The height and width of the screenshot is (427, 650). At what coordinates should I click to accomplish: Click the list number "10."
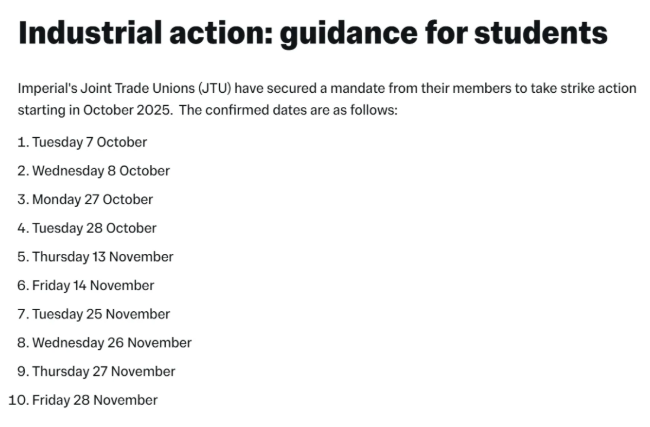18,400
